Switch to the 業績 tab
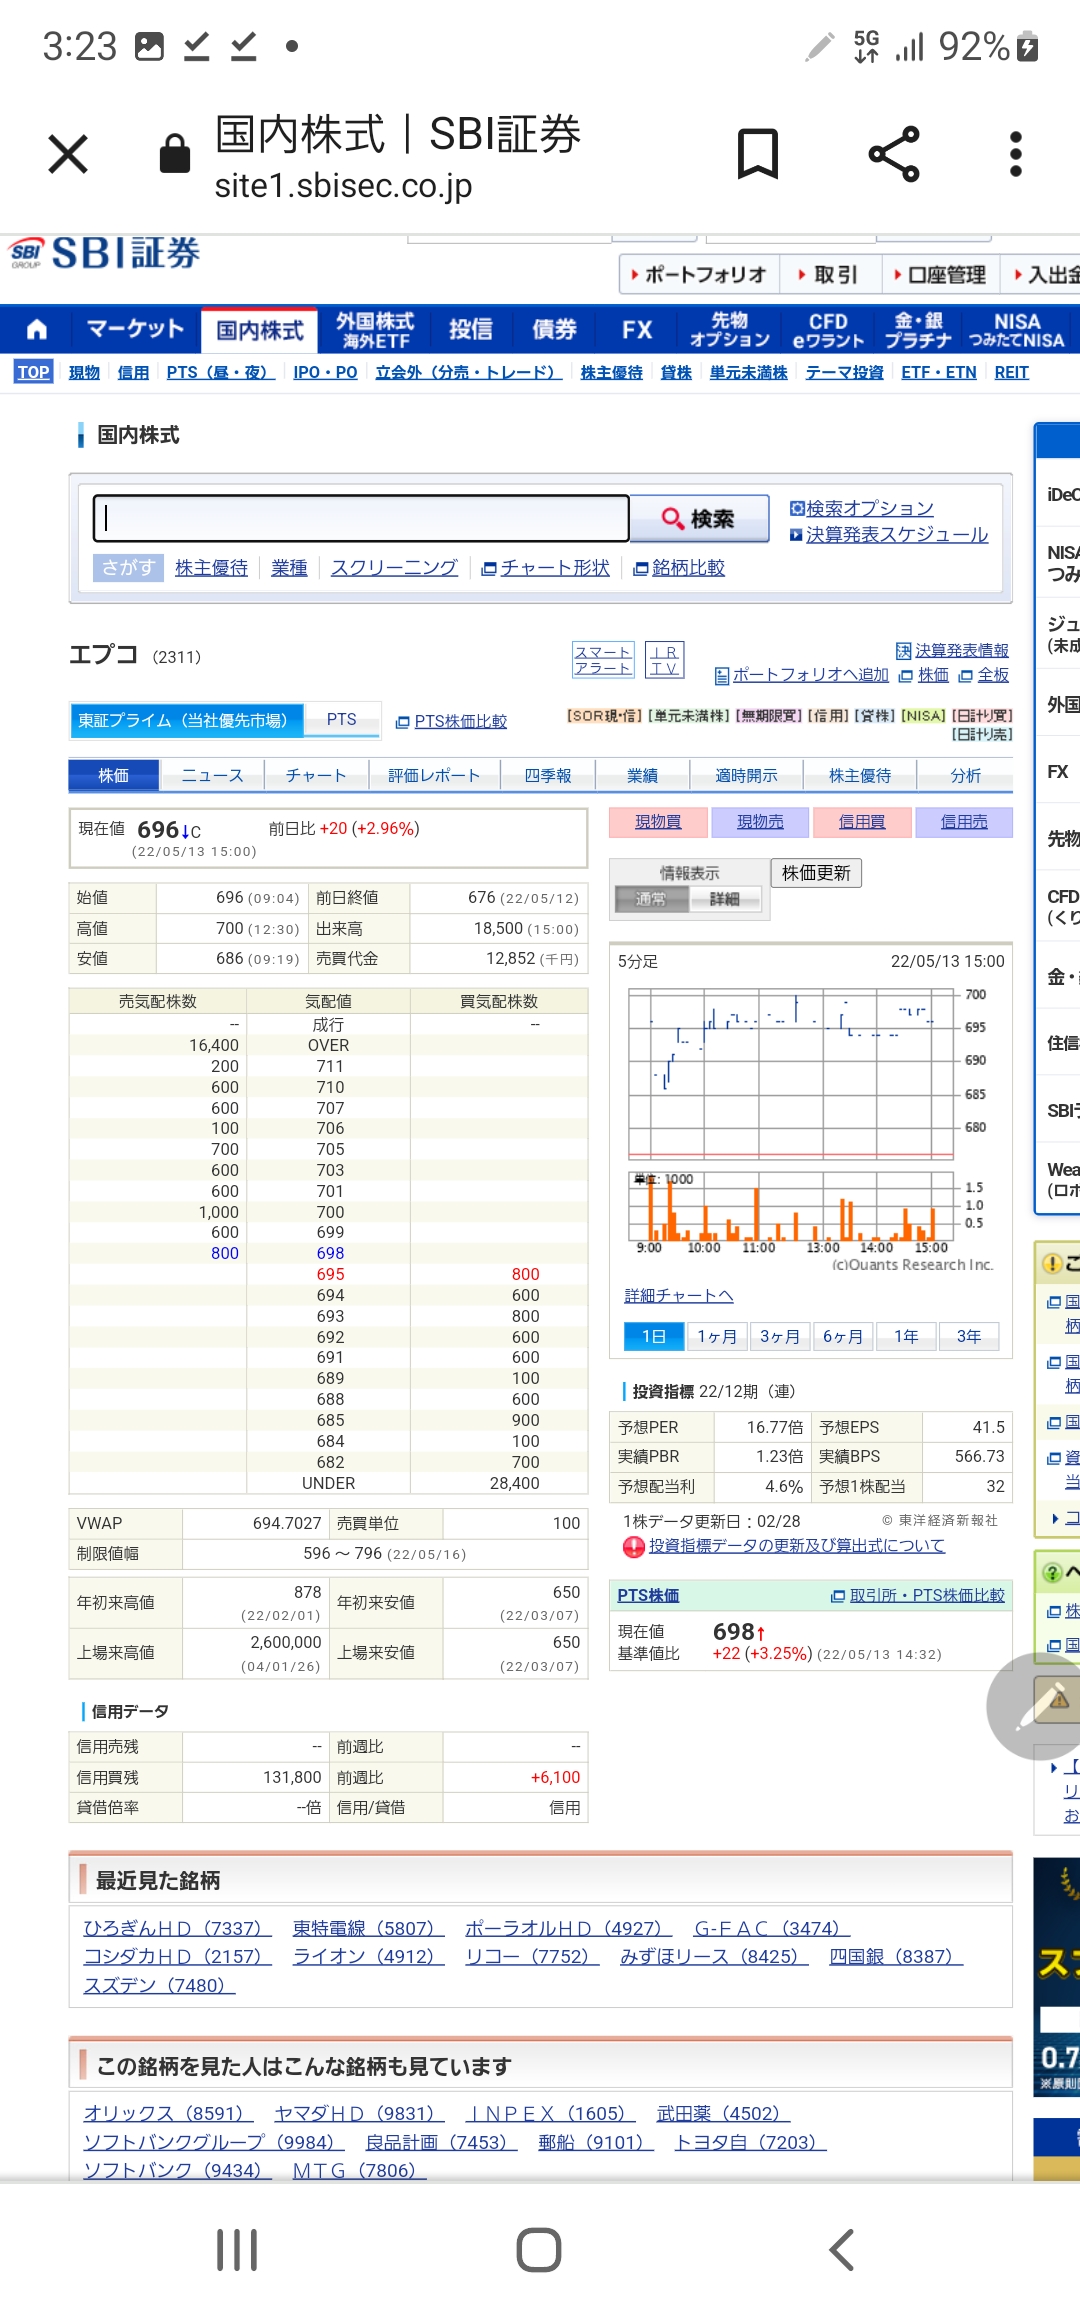The height and width of the screenshot is (2316, 1080). tap(642, 775)
